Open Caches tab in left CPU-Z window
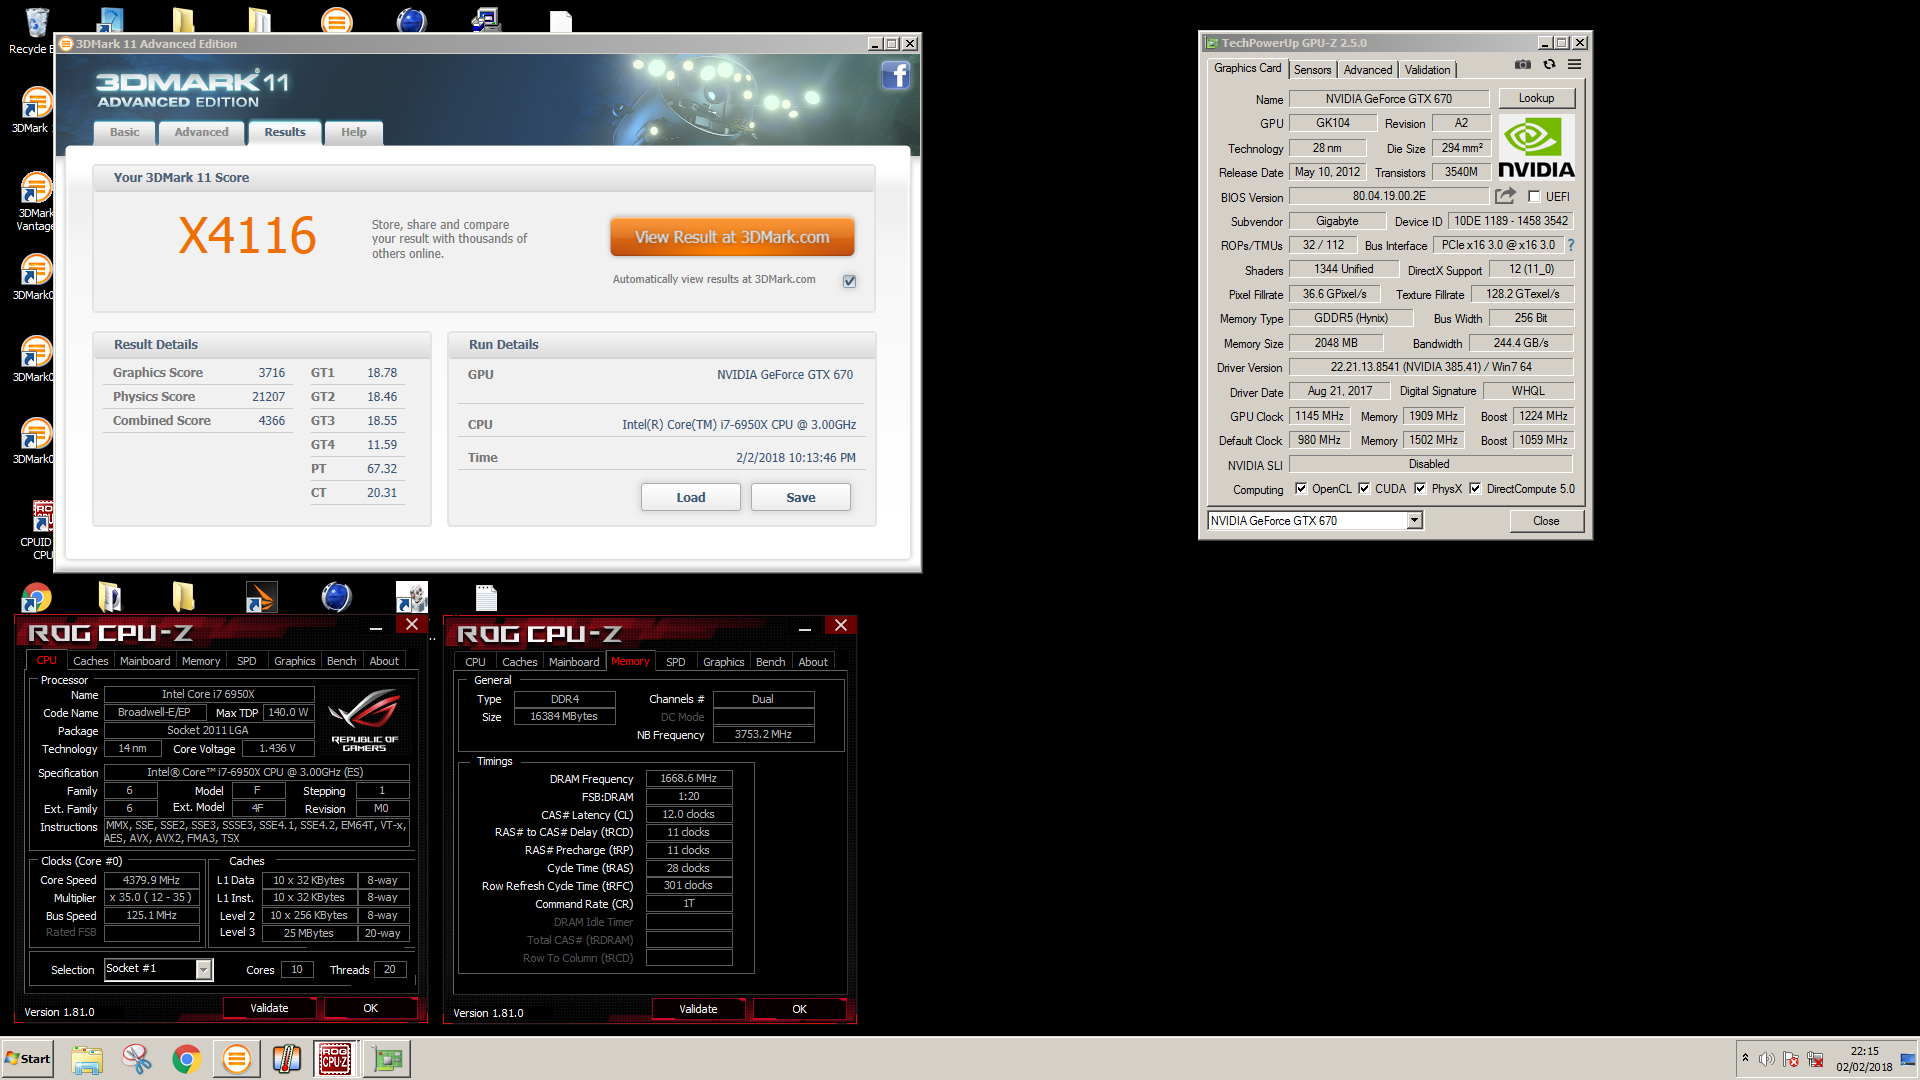 click(91, 661)
